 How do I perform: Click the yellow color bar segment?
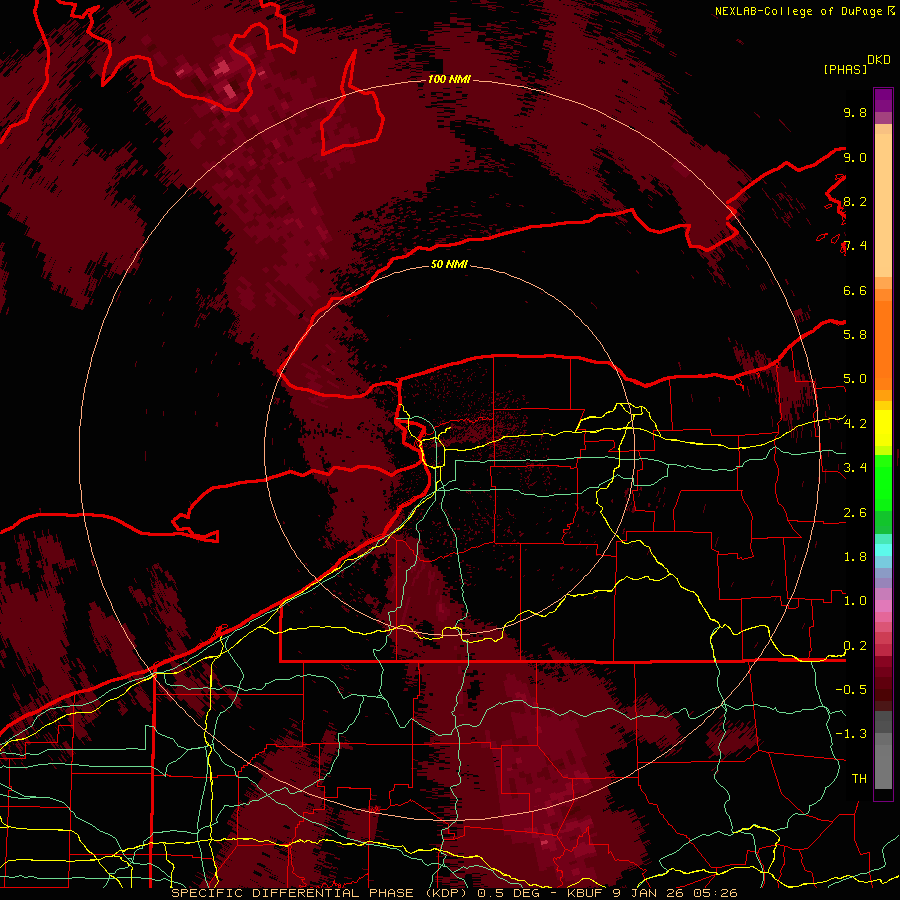(x=883, y=428)
